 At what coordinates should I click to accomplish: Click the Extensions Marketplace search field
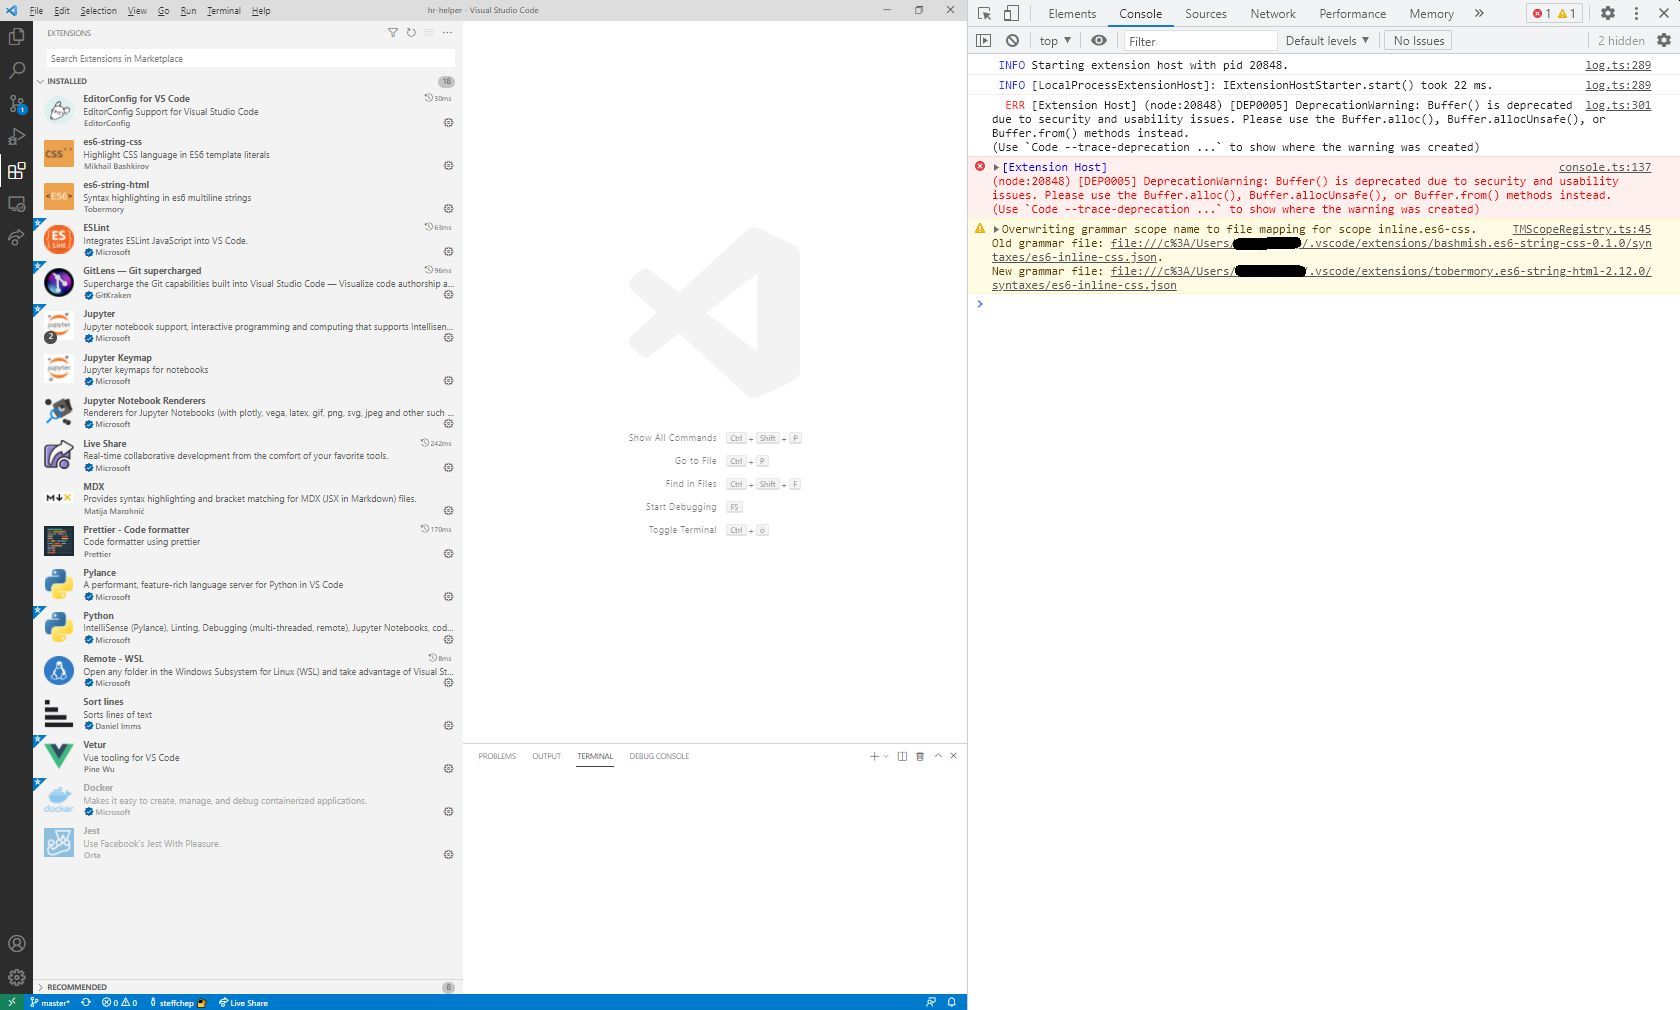247,58
